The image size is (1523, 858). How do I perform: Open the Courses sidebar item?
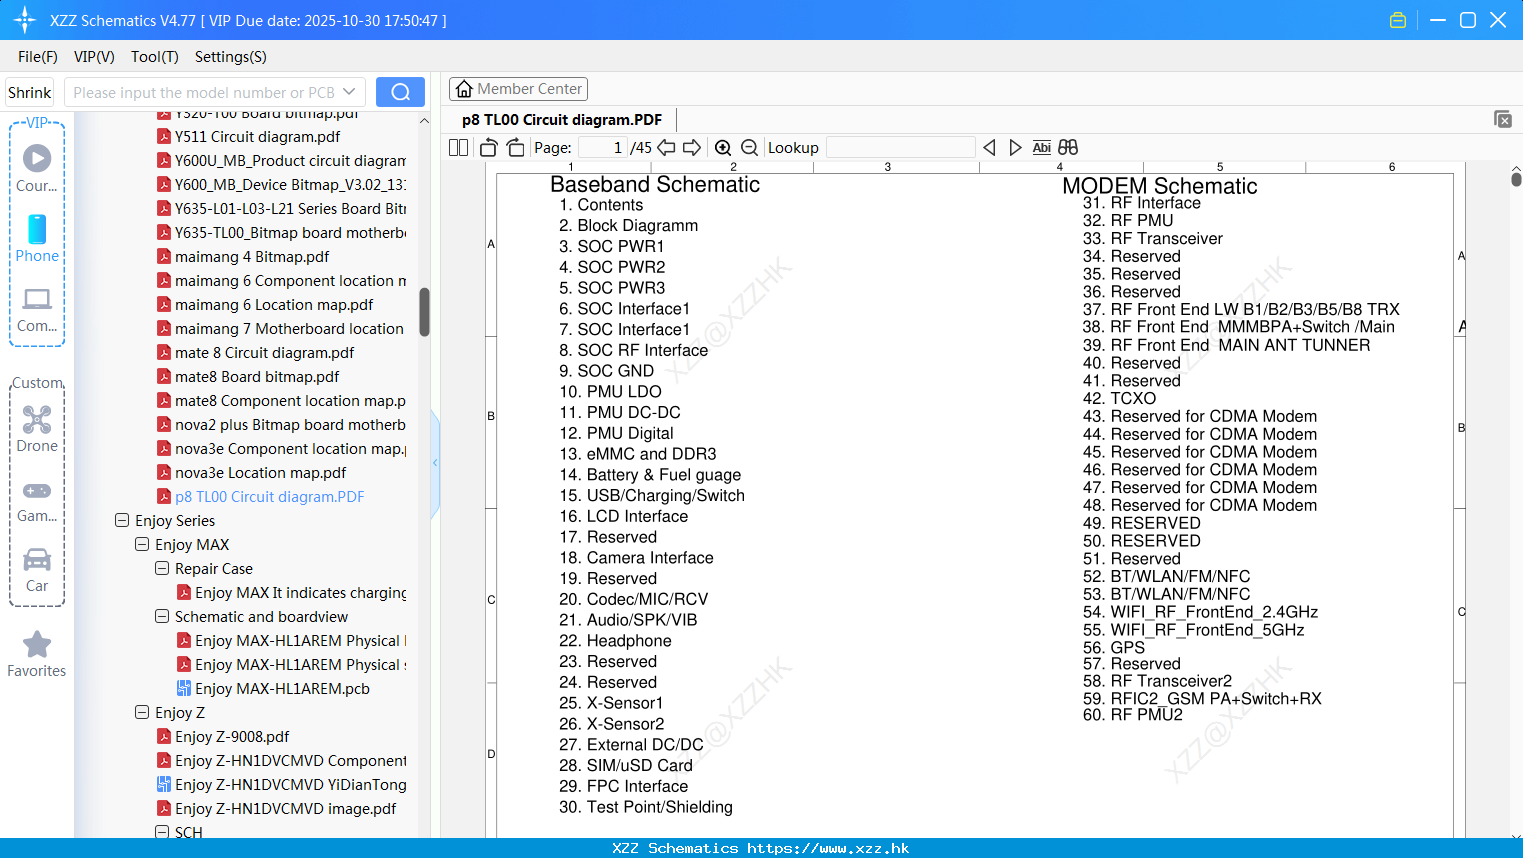[37, 168]
